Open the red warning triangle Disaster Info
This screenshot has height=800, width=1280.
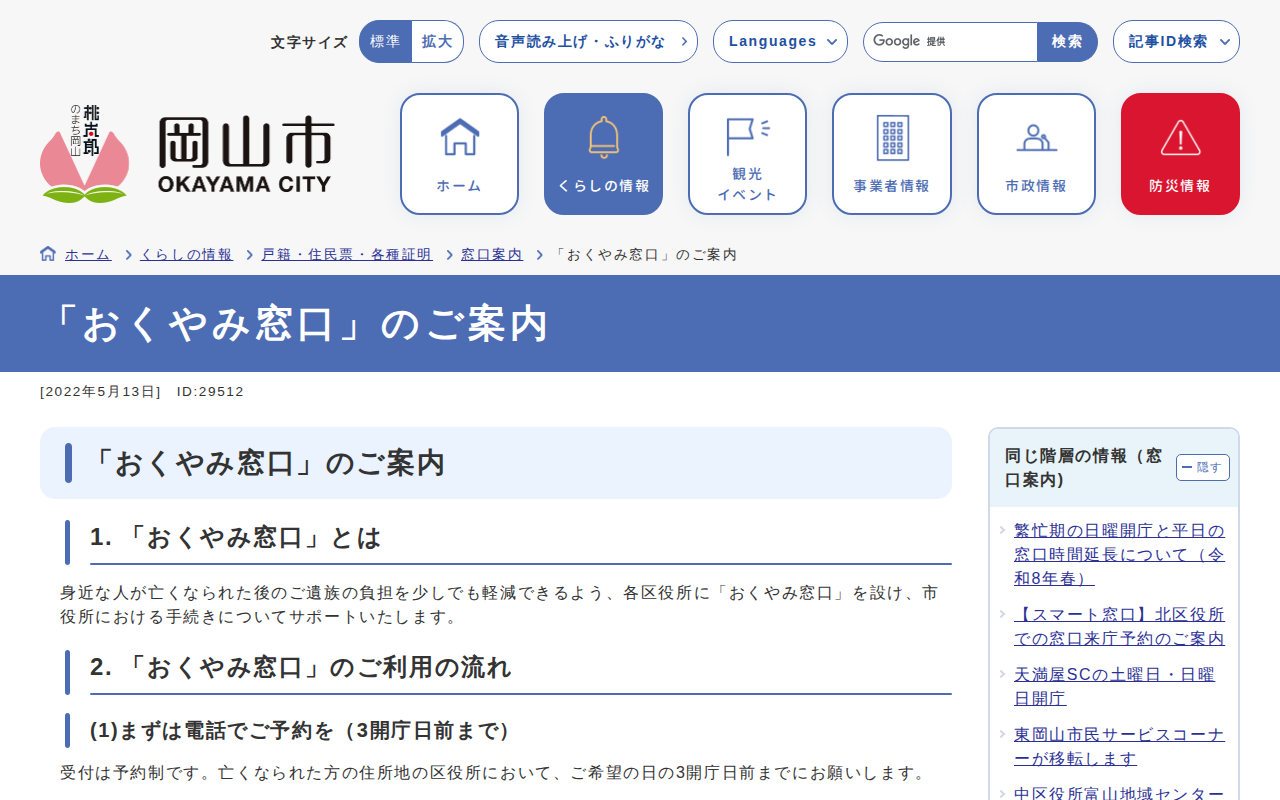1180,138
